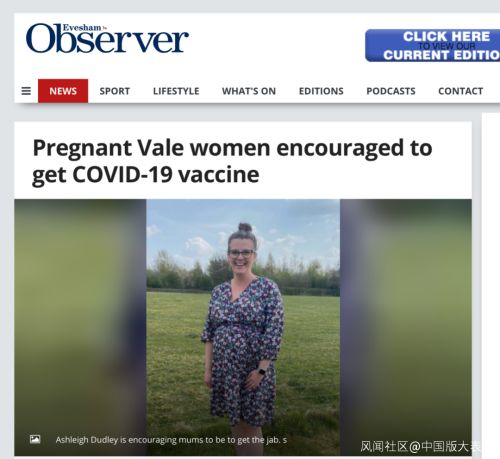This screenshot has height=459, width=500.
Task: Click the current edition banner button
Action: [x=433, y=45]
